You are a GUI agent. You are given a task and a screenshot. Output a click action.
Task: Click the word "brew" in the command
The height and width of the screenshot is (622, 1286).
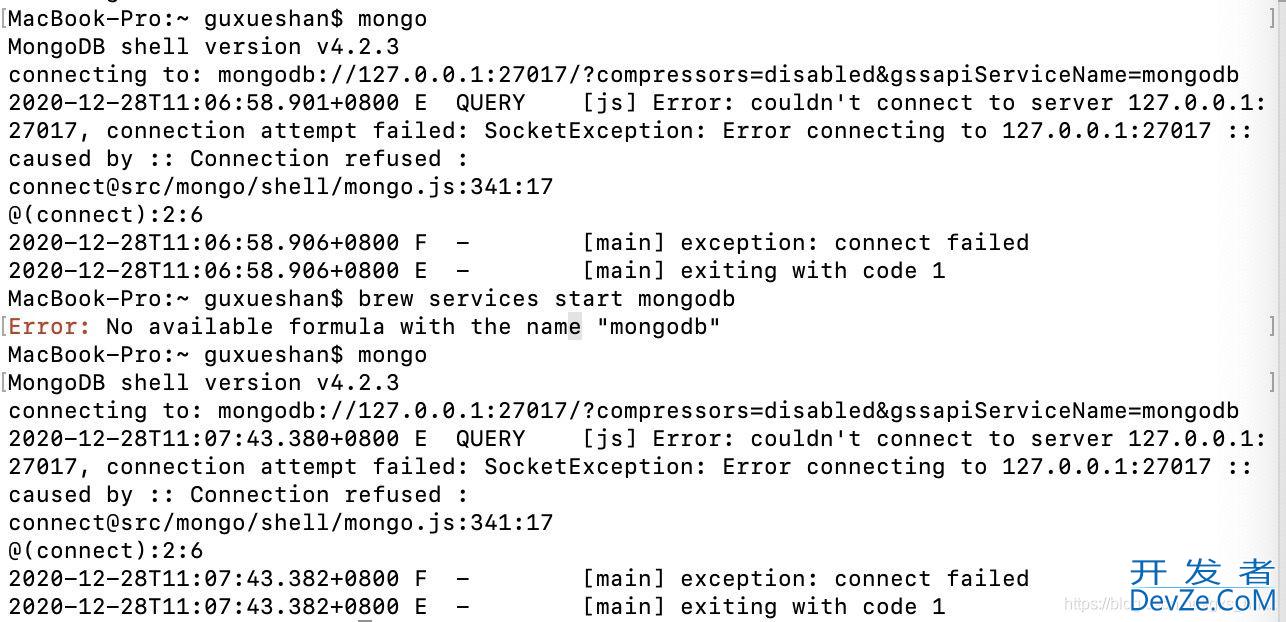[385, 298]
